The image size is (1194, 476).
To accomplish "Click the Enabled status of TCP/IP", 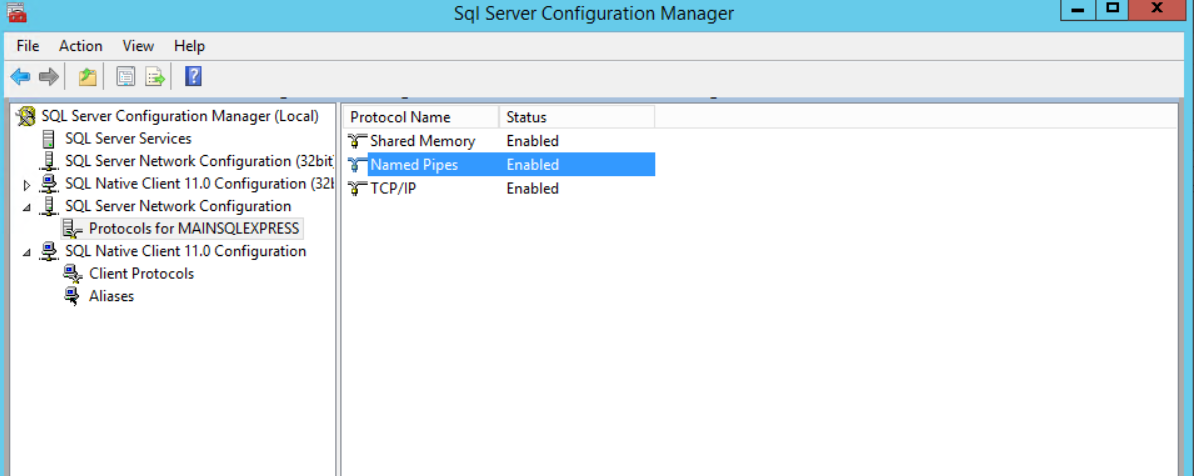I will click(532, 188).
